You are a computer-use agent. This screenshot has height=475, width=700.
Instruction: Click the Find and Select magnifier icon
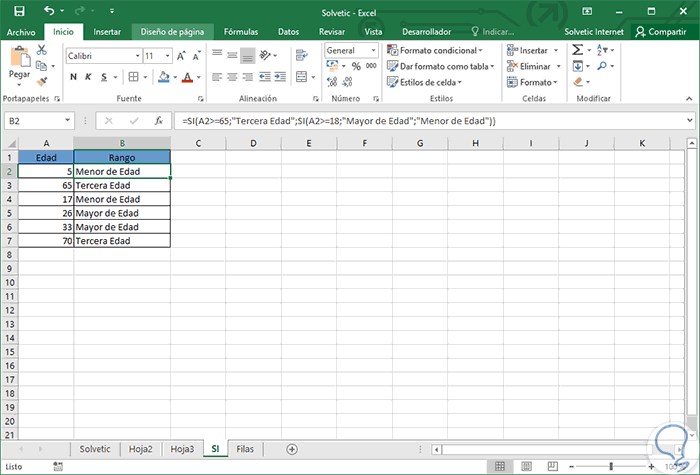(x=602, y=66)
